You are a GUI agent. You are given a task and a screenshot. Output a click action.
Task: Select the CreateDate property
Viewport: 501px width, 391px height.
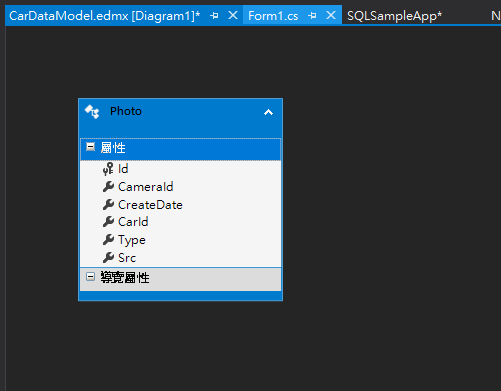coord(150,205)
